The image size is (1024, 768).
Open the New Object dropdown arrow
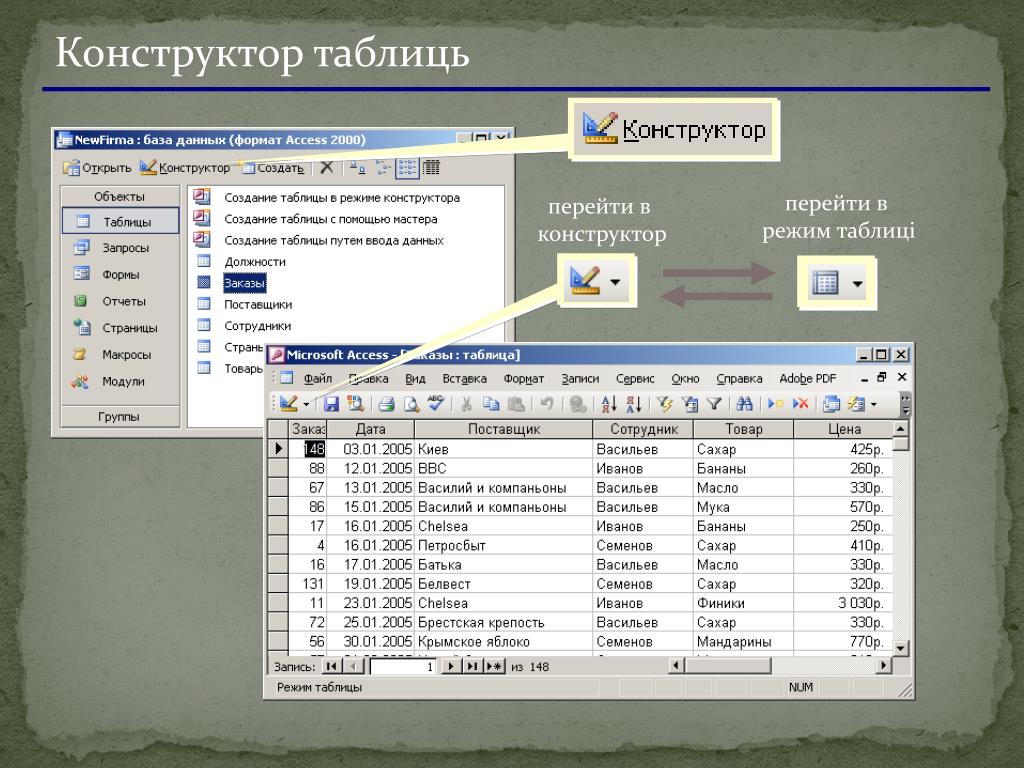click(874, 405)
